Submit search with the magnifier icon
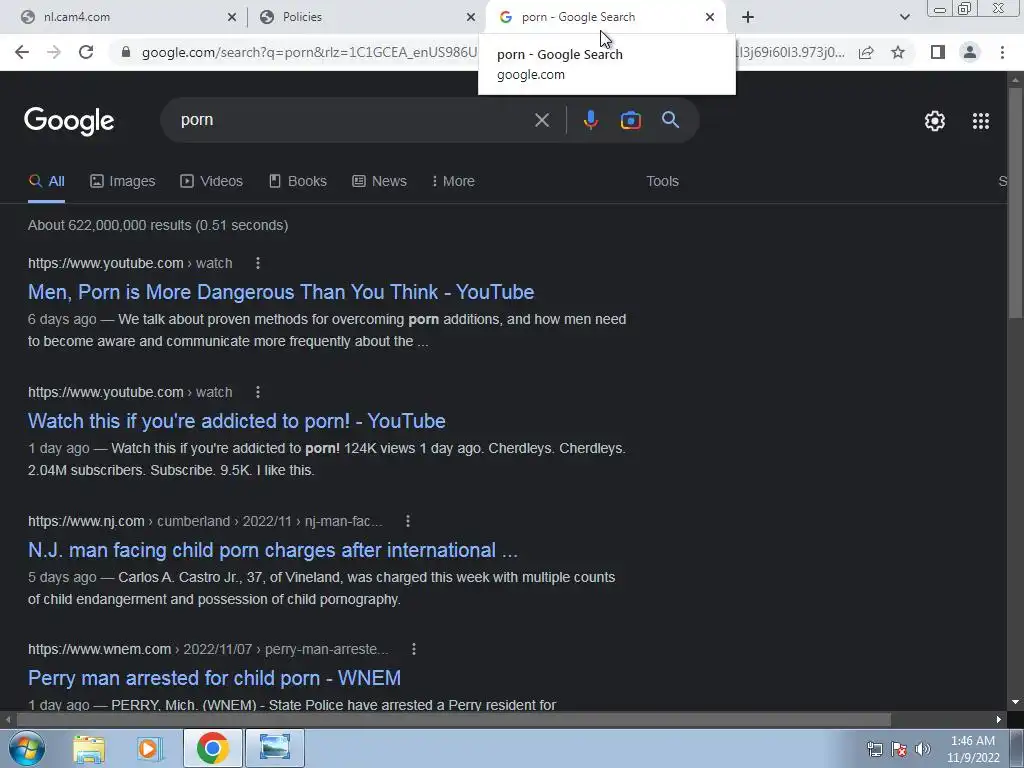Viewport: 1024px width, 768px height. (x=671, y=120)
